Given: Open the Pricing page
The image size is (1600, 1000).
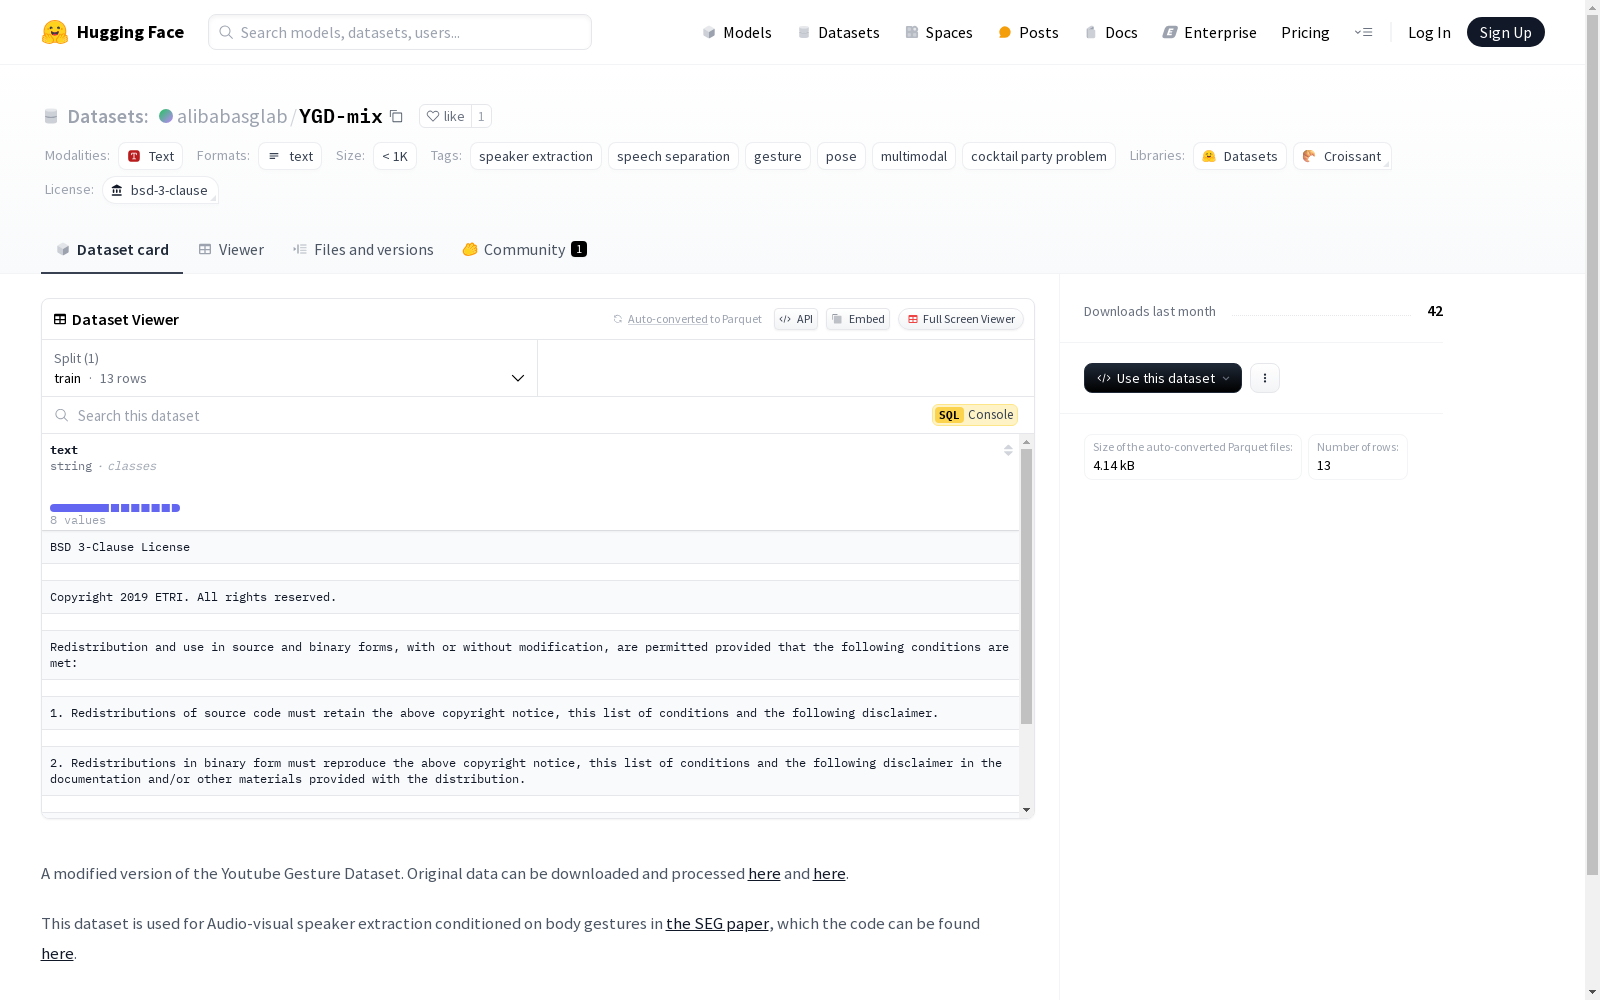Looking at the screenshot, I should 1305,32.
